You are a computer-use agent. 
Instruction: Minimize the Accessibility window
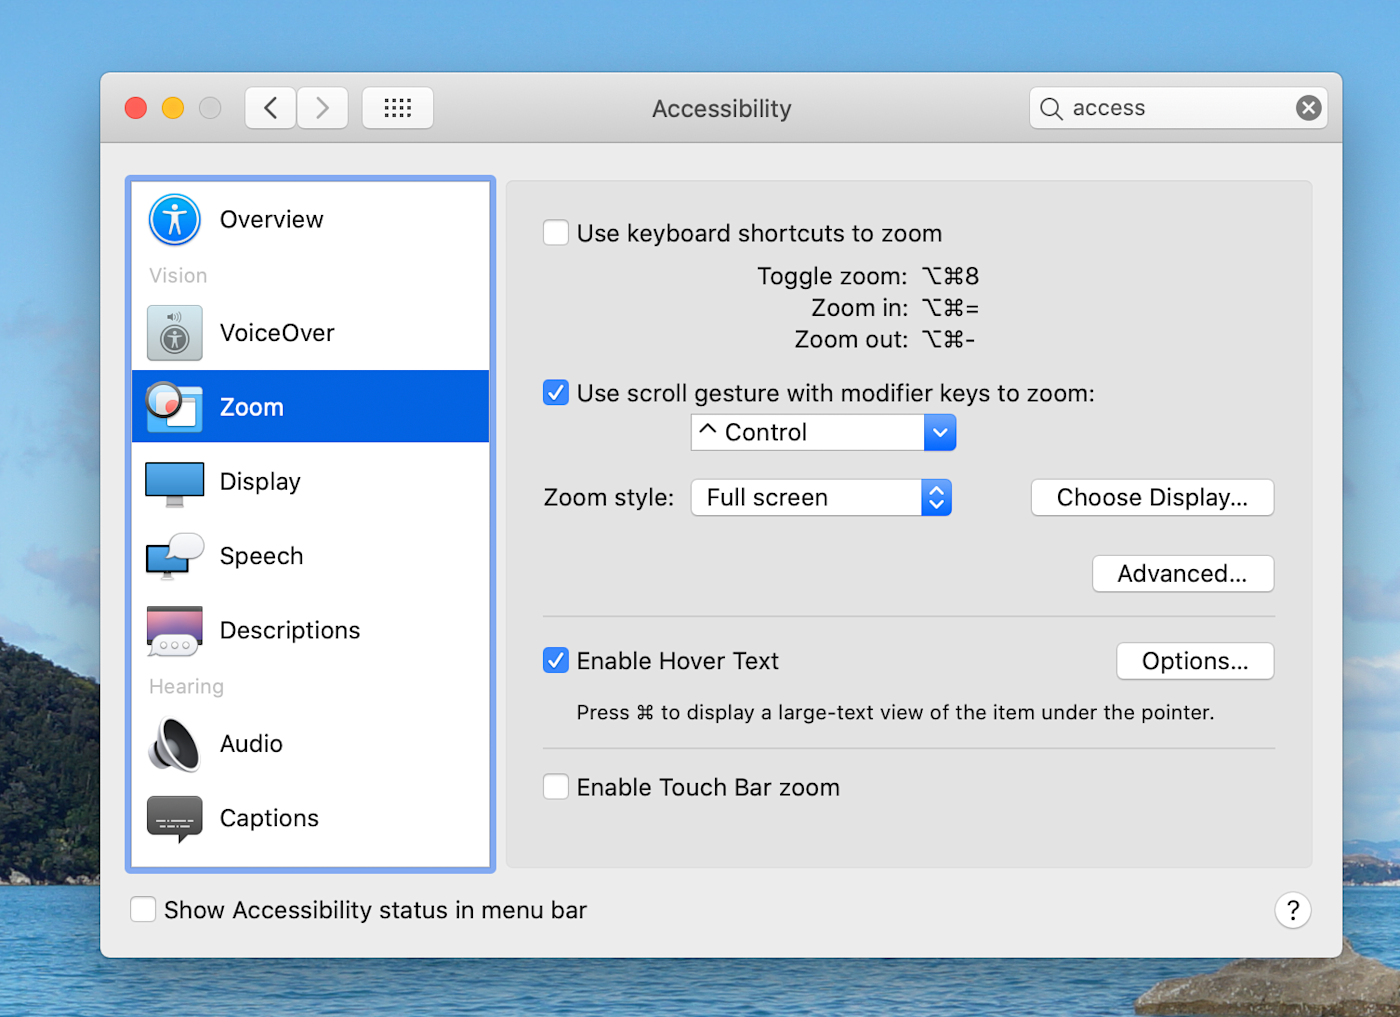coord(173,108)
